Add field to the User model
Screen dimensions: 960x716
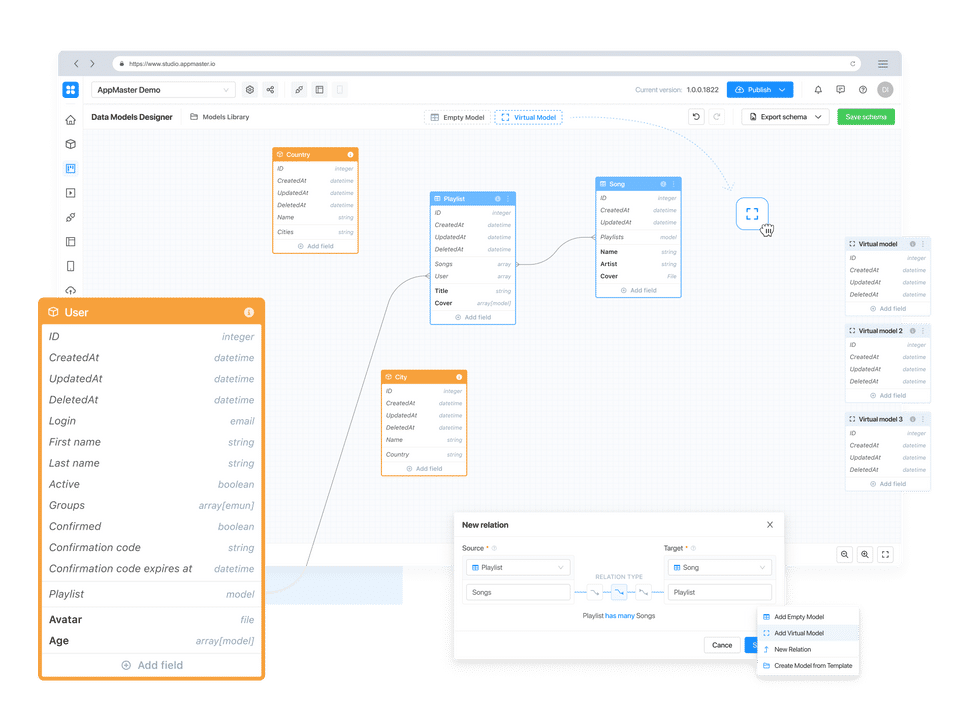[152, 665]
